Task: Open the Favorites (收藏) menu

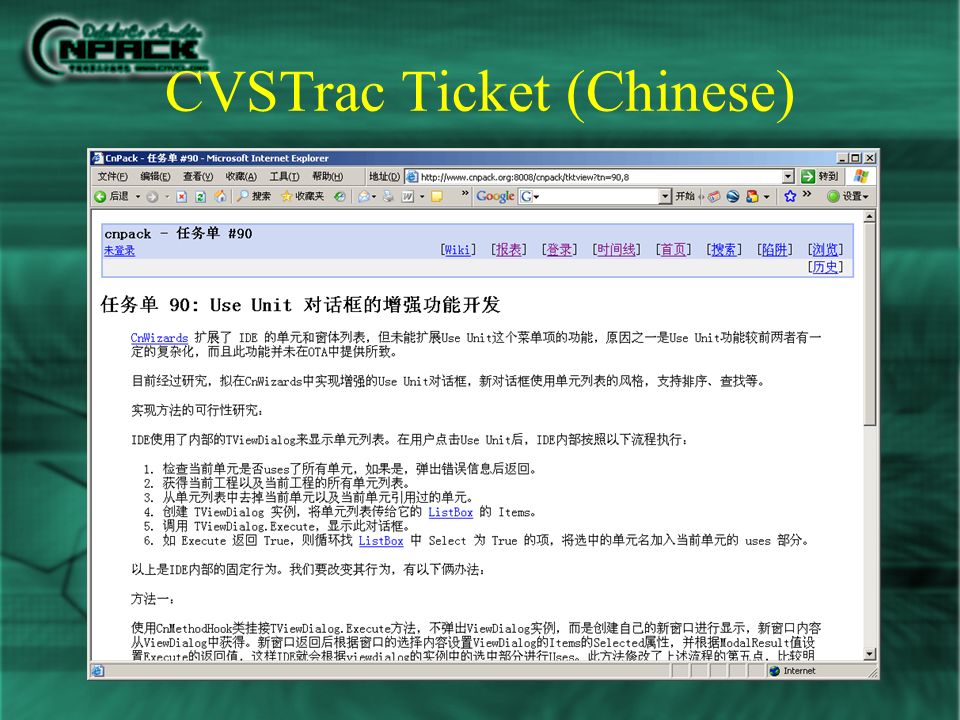Action: coord(241,176)
